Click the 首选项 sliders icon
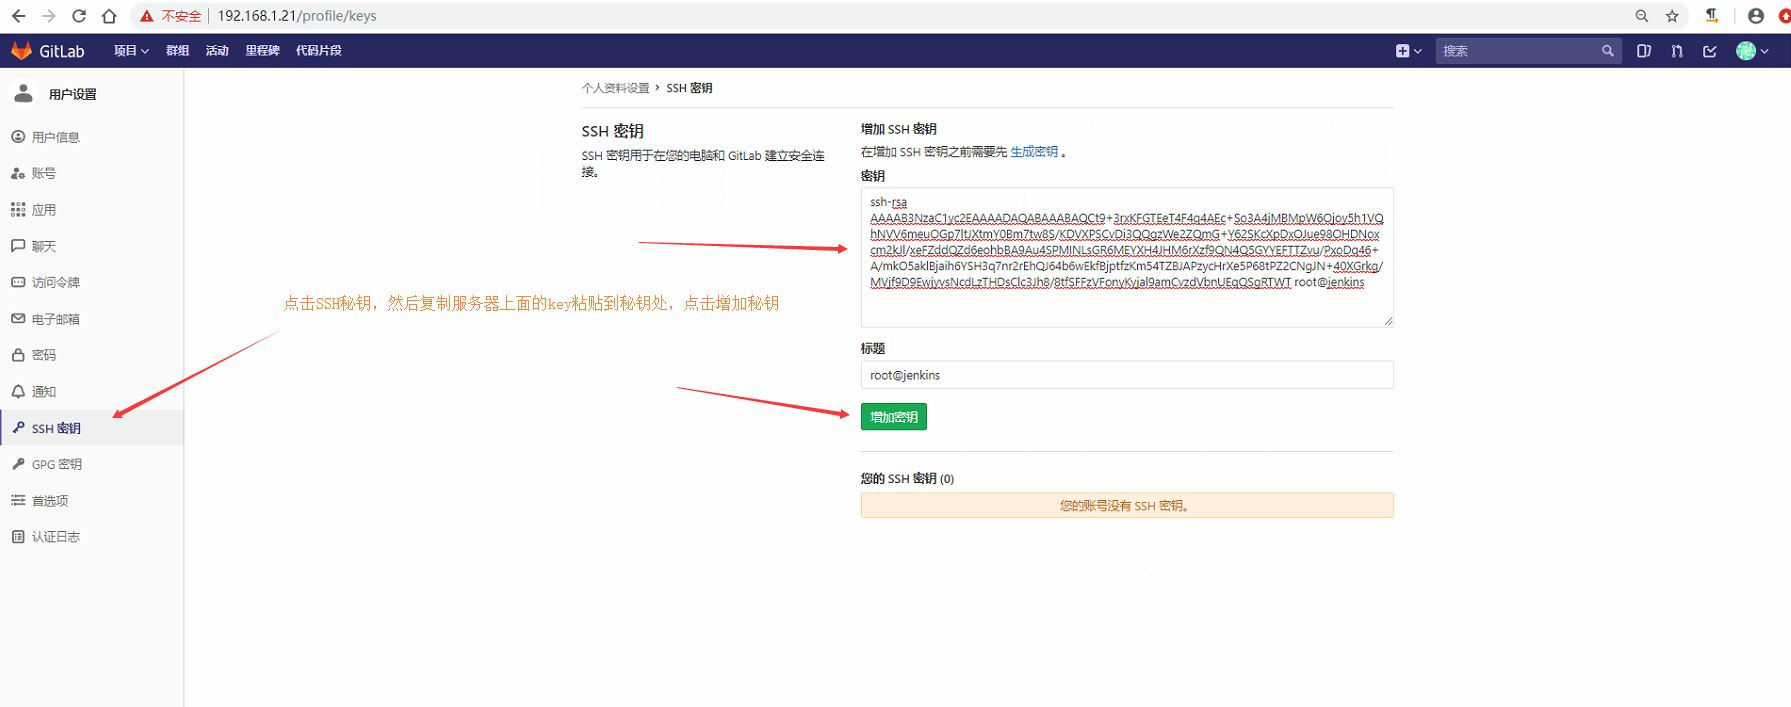Screen dimensions: 1791x707 click(18, 501)
